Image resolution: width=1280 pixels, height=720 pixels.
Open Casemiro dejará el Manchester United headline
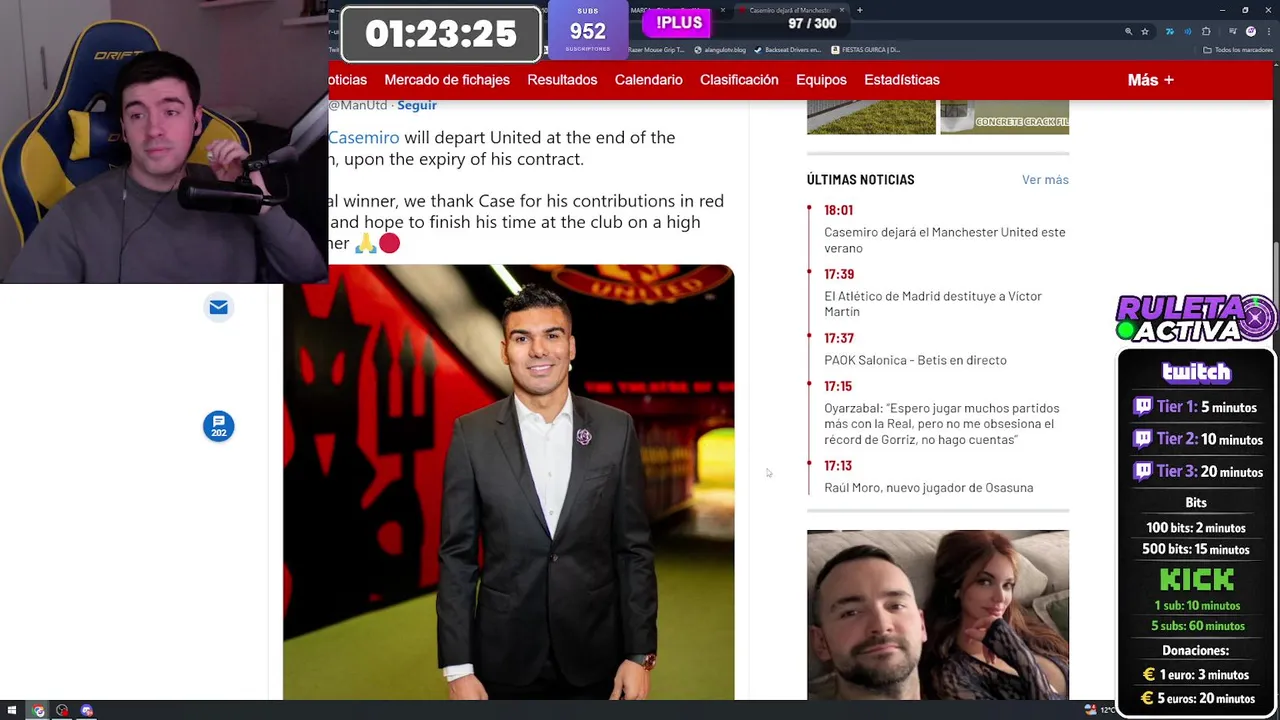pos(945,240)
